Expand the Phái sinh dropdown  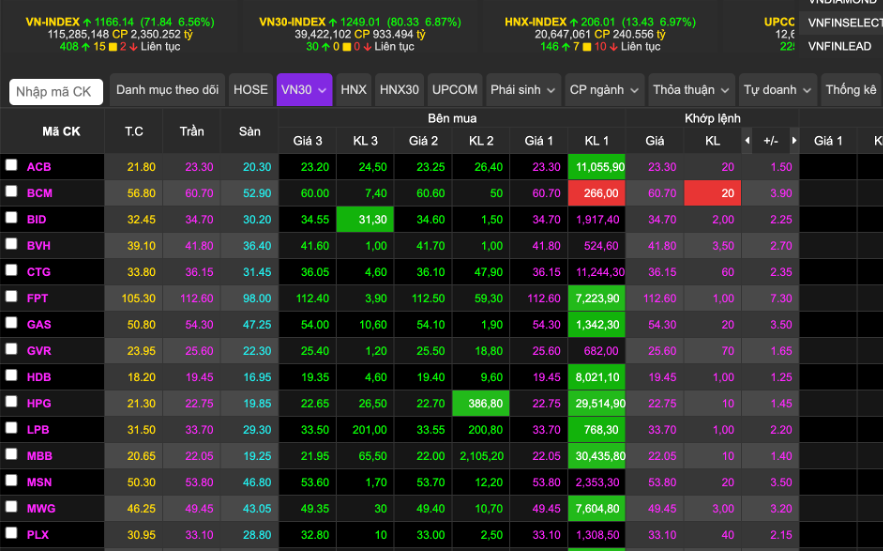click(x=523, y=90)
